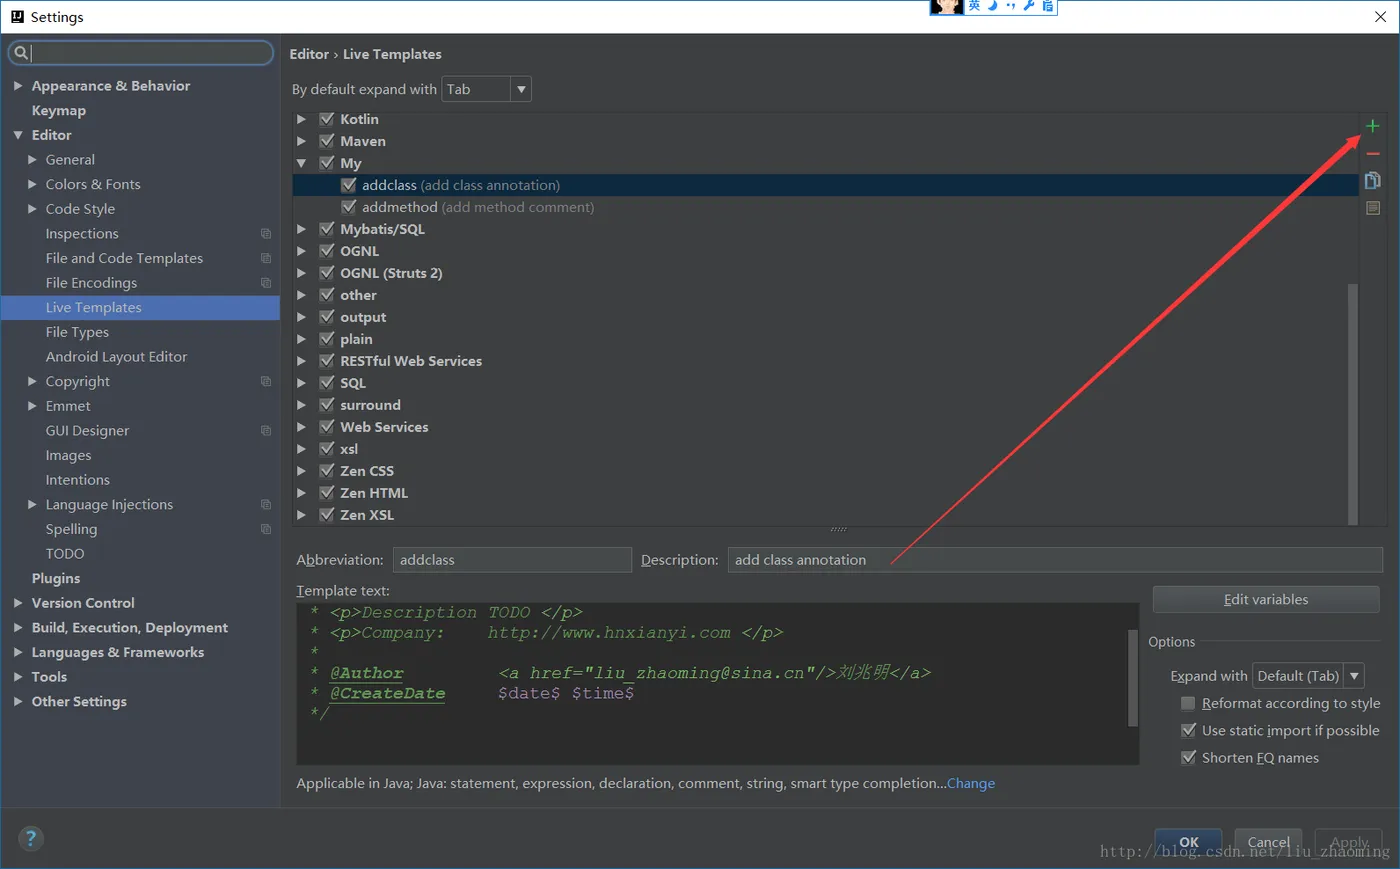This screenshot has height=869, width=1400.
Task: Click project-level icon beside Spelling
Action: (x=266, y=529)
